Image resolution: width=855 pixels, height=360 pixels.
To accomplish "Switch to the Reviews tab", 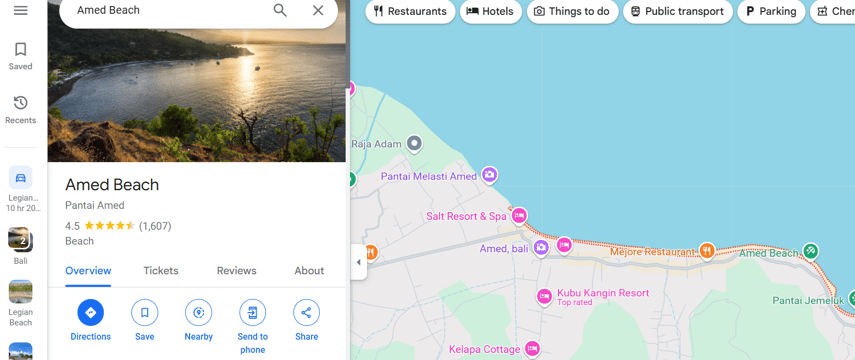I will 237,271.
